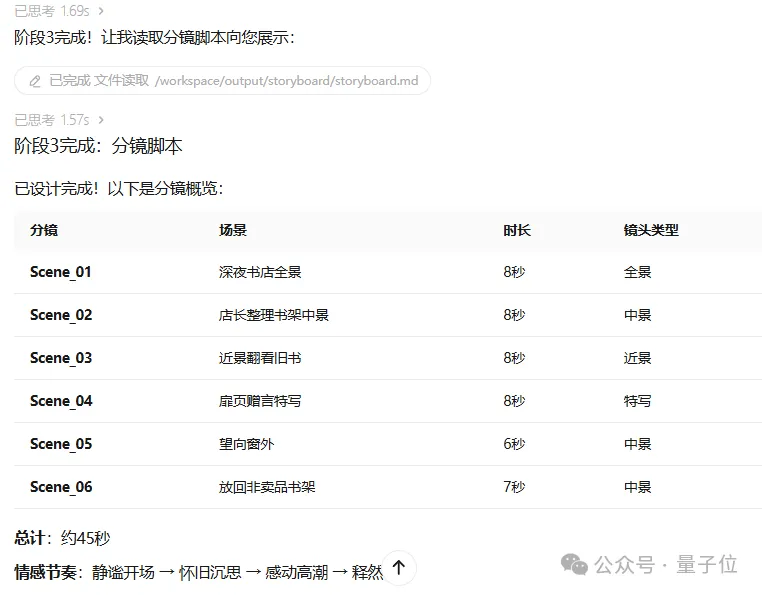Image resolution: width=762 pixels, height=595 pixels.
Task: Select the Scene_06 row label
Action: 61,487
